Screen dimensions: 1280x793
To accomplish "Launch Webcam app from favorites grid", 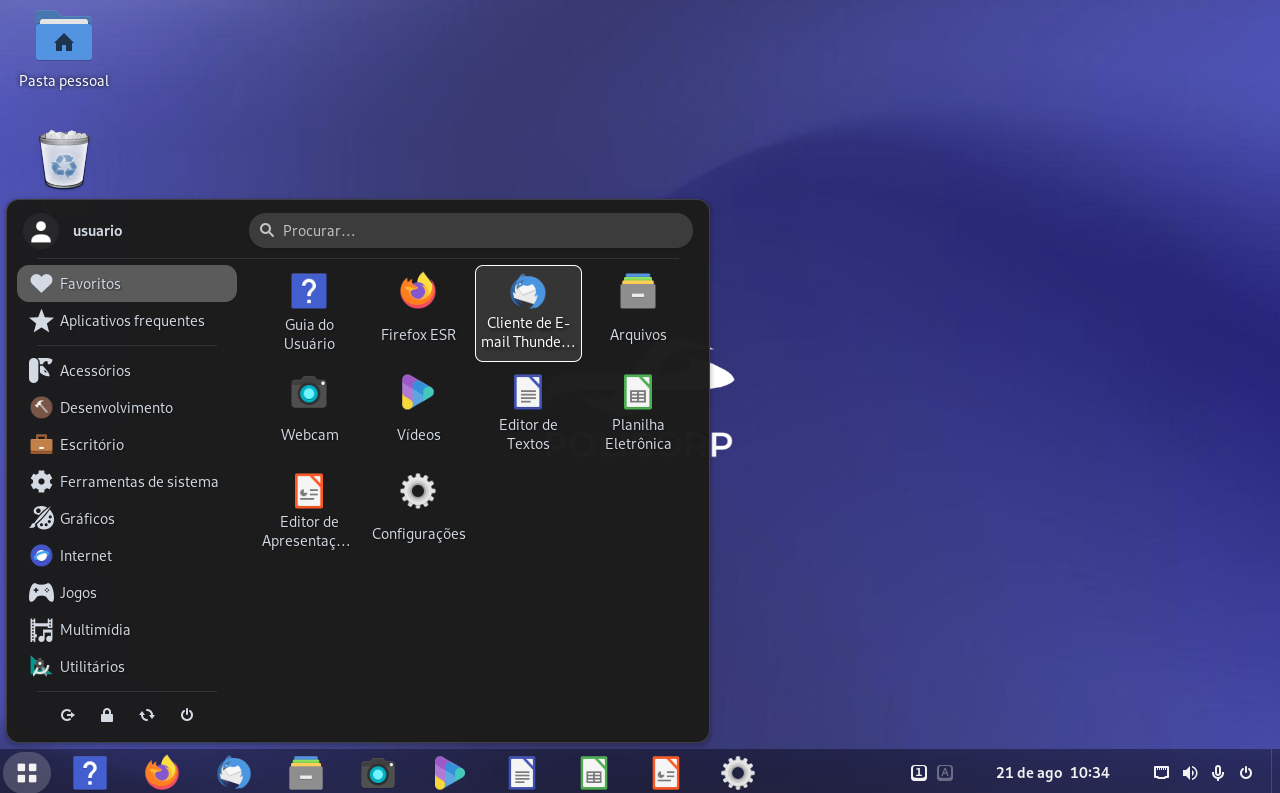I will pyautogui.click(x=309, y=411).
